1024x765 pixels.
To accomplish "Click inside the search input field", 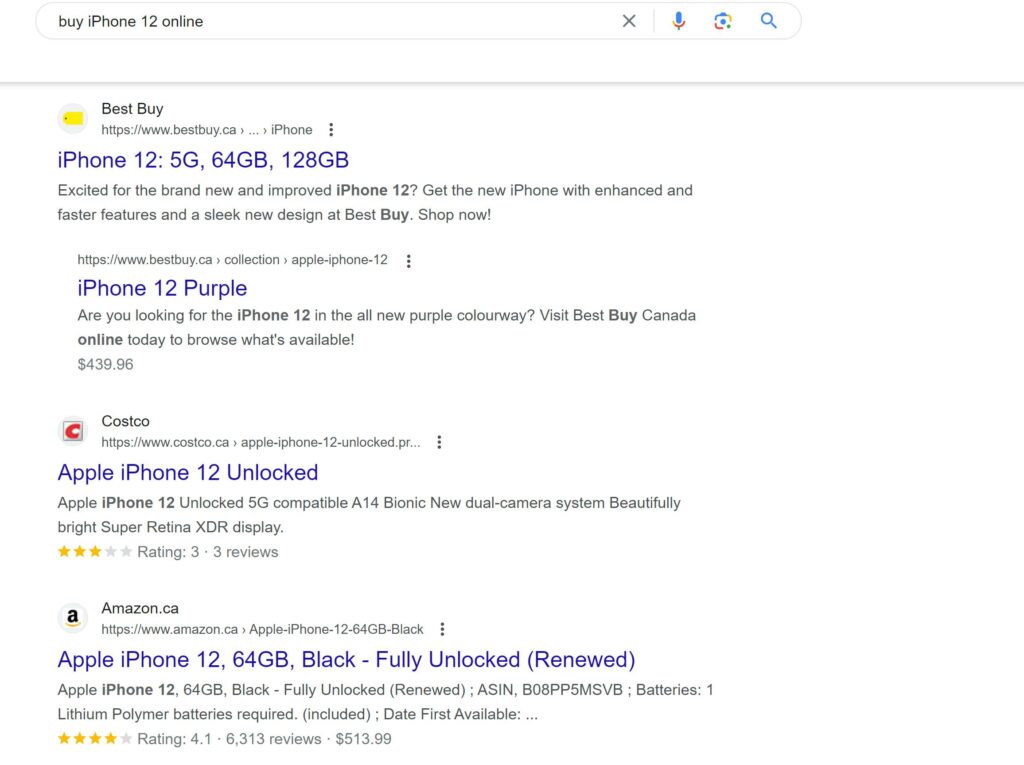I will click(300, 20).
